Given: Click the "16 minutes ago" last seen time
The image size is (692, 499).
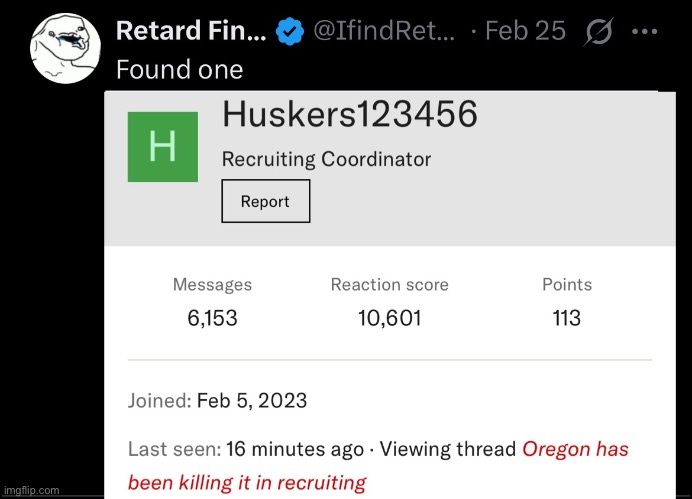Looking at the screenshot, I should tap(295, 449).
